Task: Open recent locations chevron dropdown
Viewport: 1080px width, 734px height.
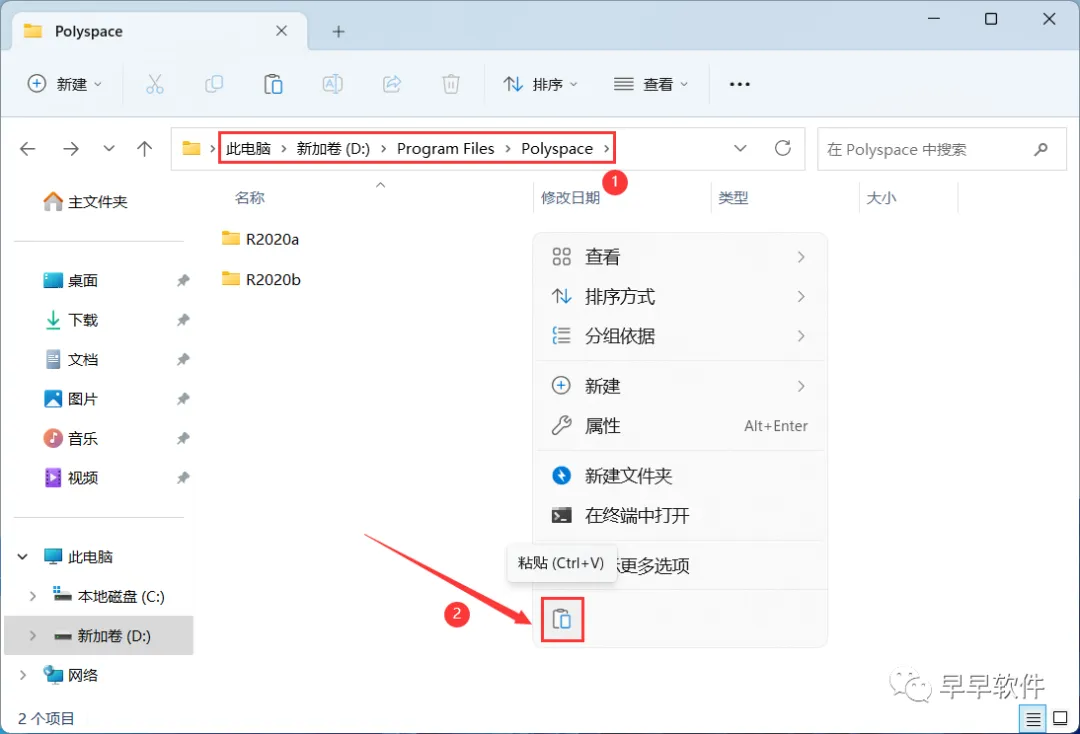Action: (109, 149)
